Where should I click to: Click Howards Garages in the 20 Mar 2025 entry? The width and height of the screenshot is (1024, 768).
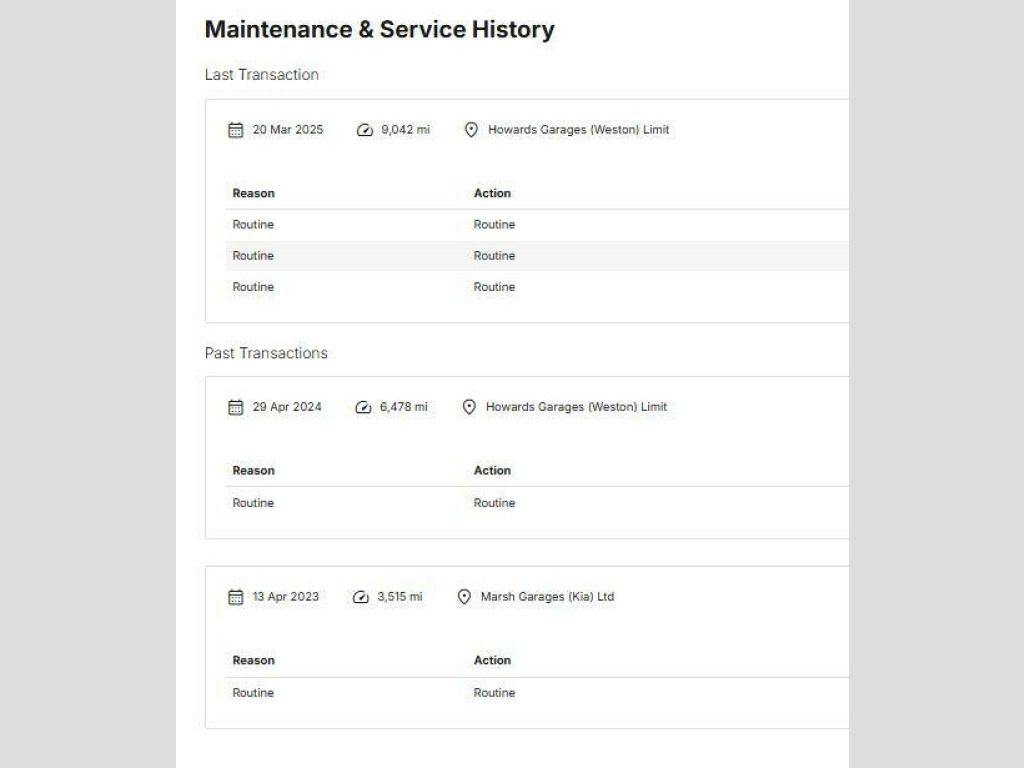(578, 130)
